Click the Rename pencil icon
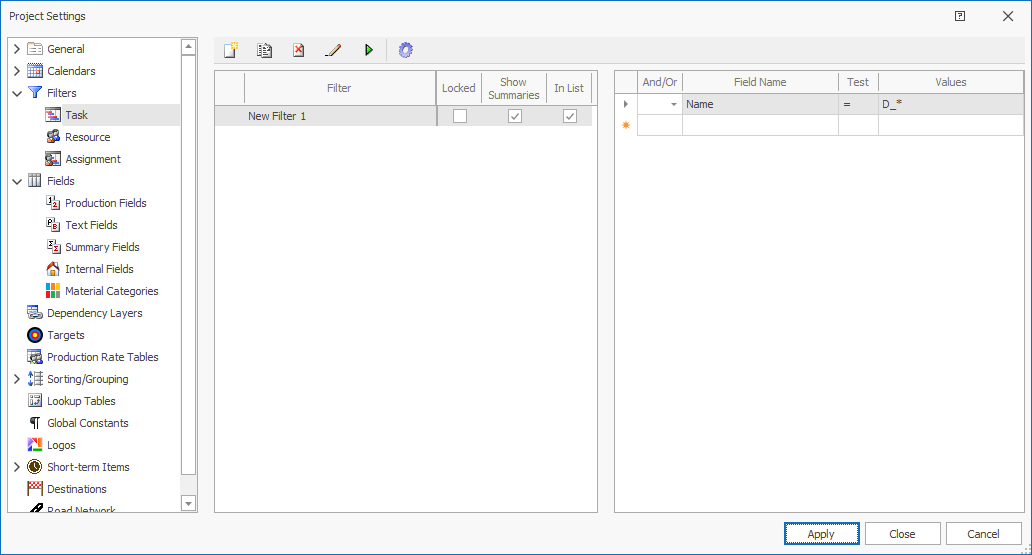The height and width of the screenshot is (555, 1032). coord(334,50)
